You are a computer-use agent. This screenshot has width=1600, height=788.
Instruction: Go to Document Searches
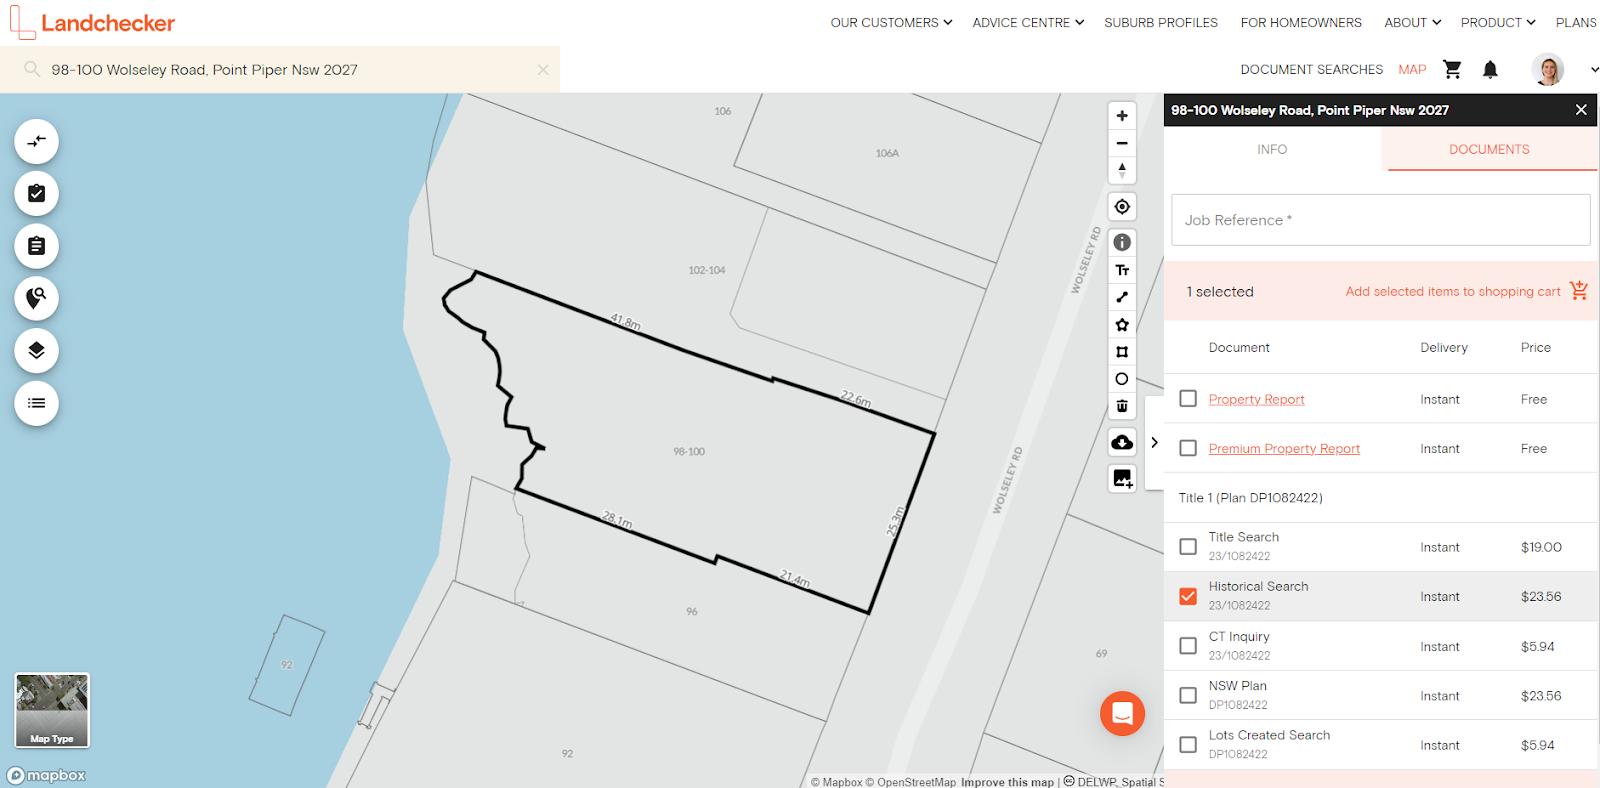[x=1311, y=69]
